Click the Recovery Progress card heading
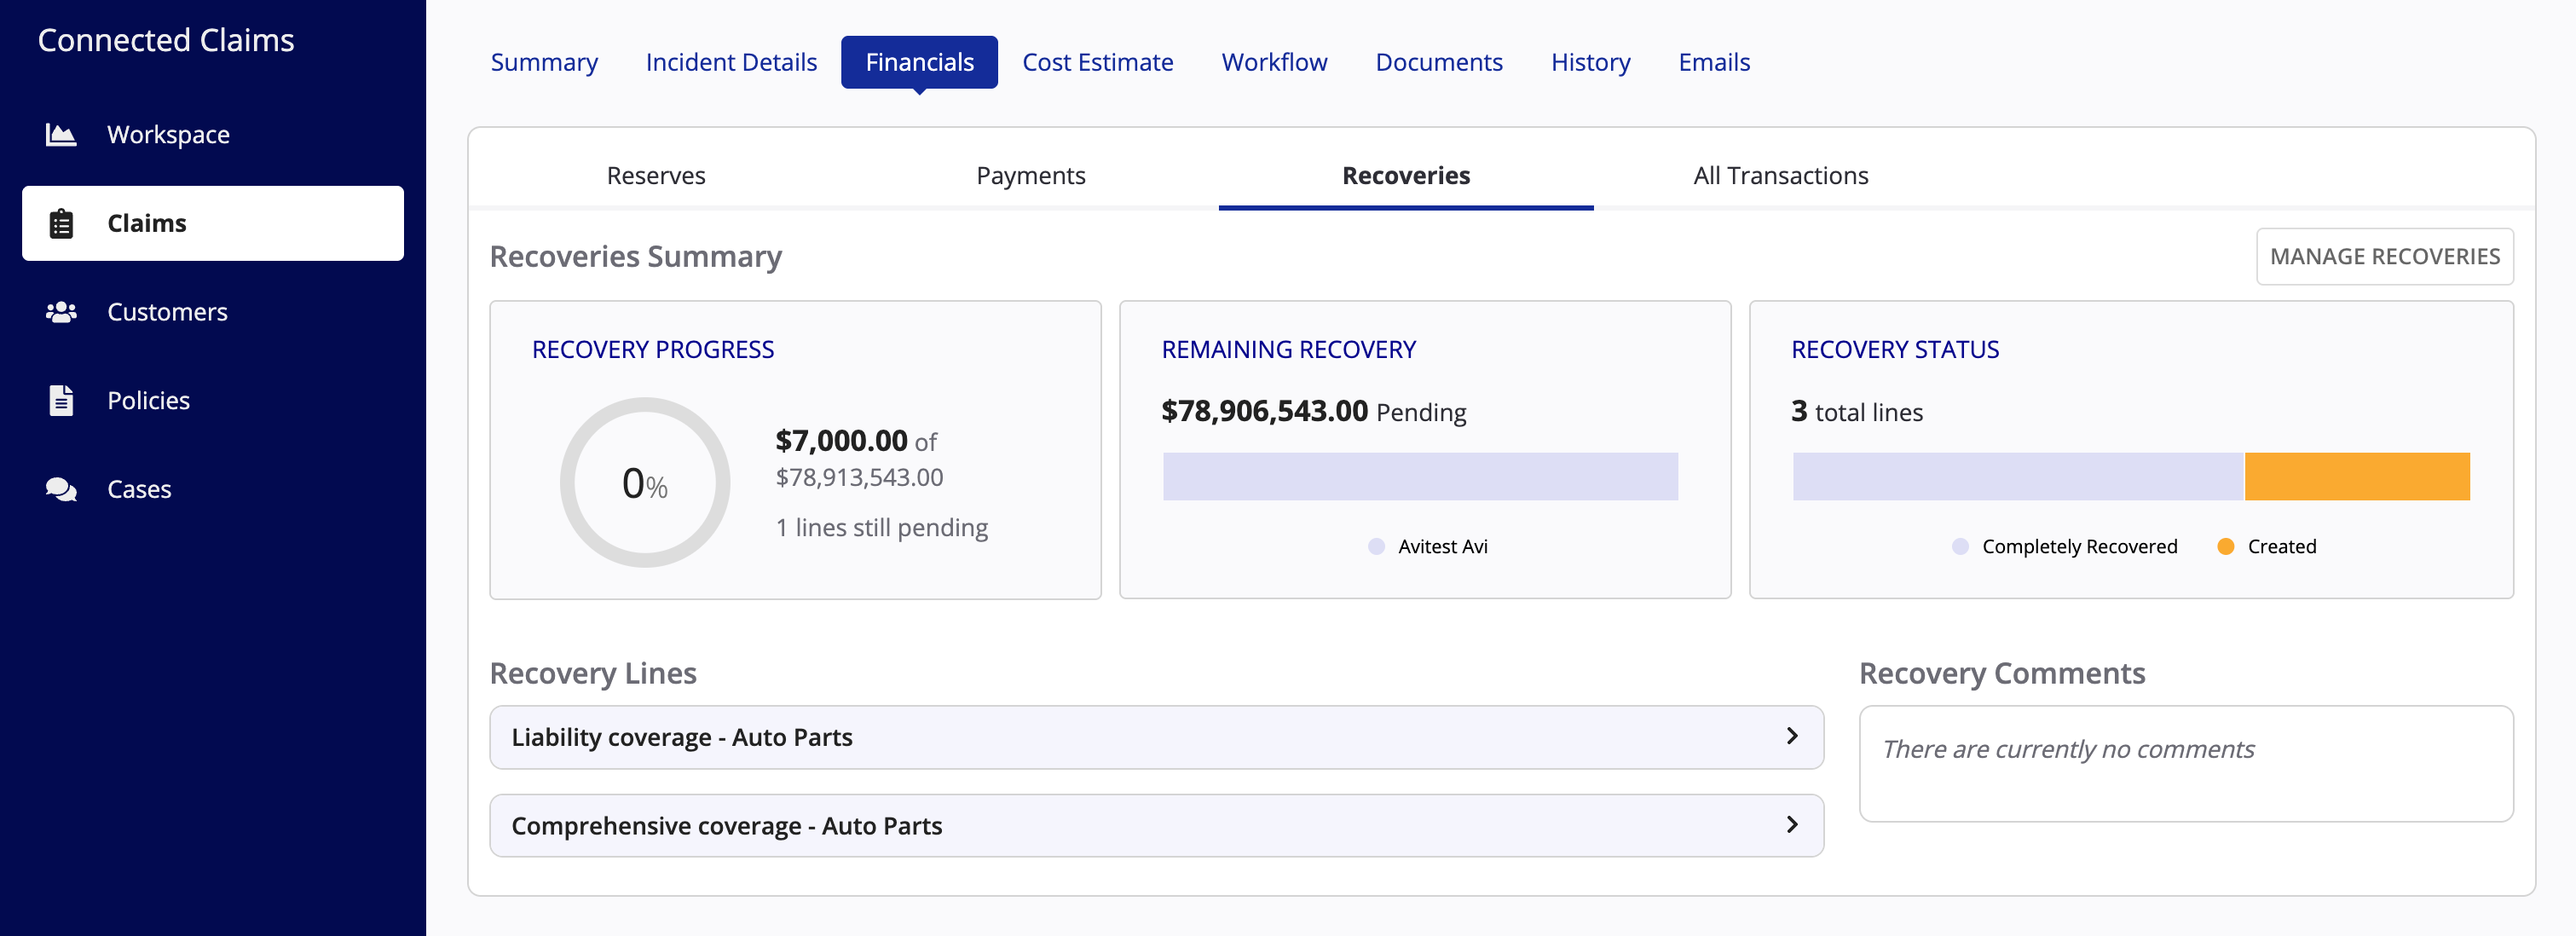The width and height of the screenshot is (2576, 936). (x=652, y=349)
